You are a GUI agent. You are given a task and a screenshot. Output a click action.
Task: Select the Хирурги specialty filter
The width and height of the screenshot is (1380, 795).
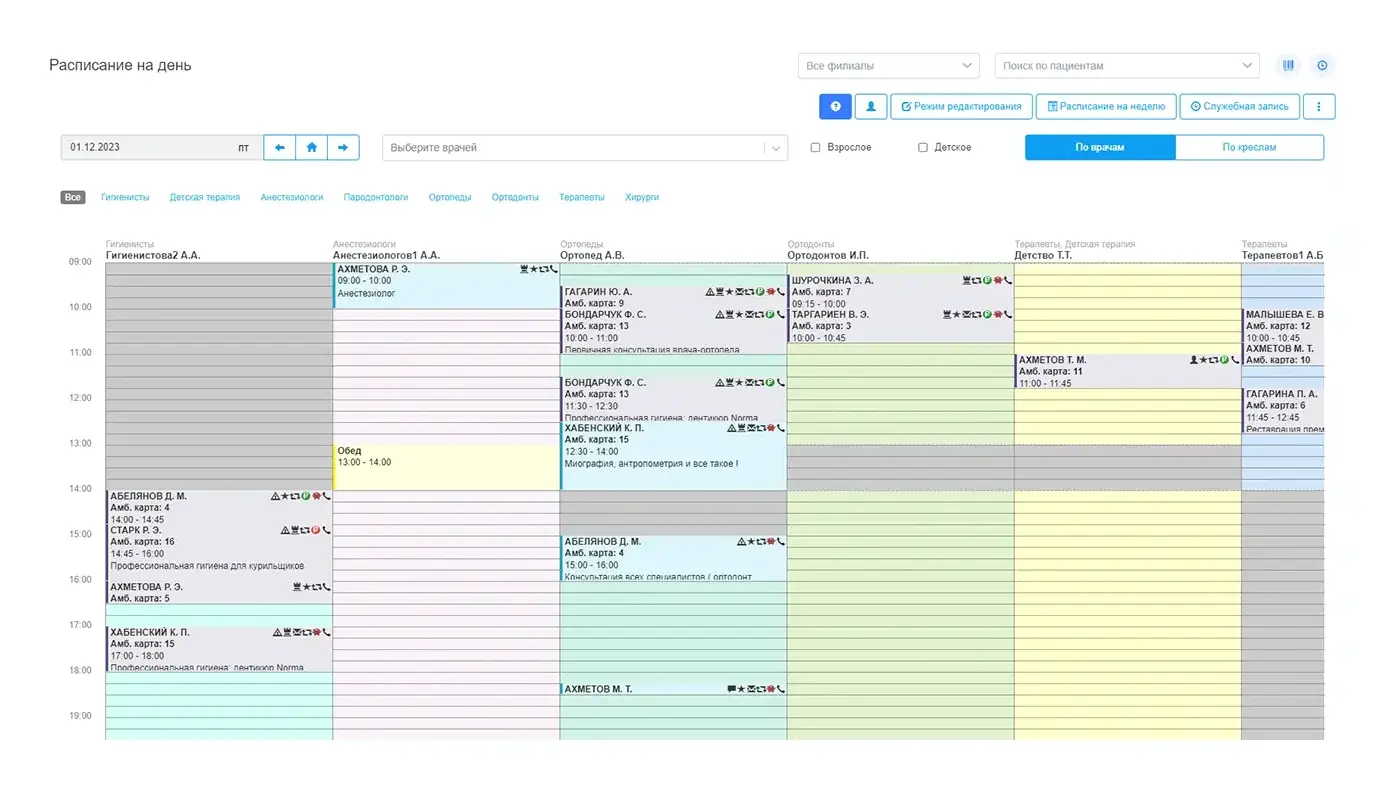642,198
